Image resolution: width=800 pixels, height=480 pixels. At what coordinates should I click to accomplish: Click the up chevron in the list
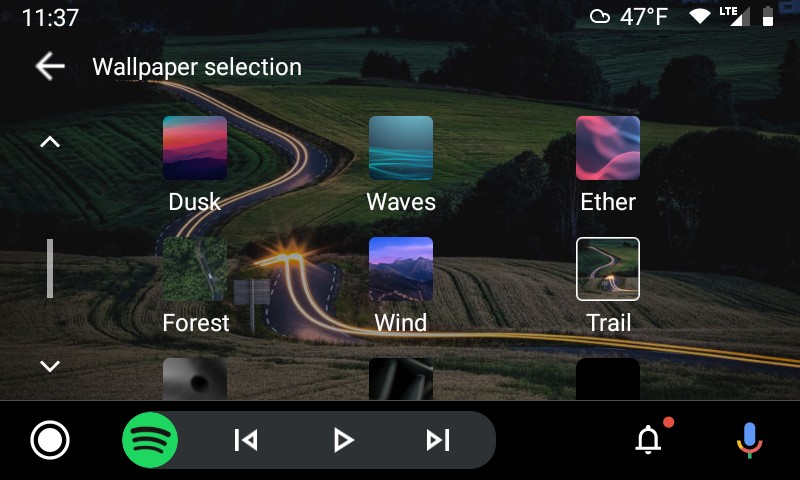[x=50, y=142]
